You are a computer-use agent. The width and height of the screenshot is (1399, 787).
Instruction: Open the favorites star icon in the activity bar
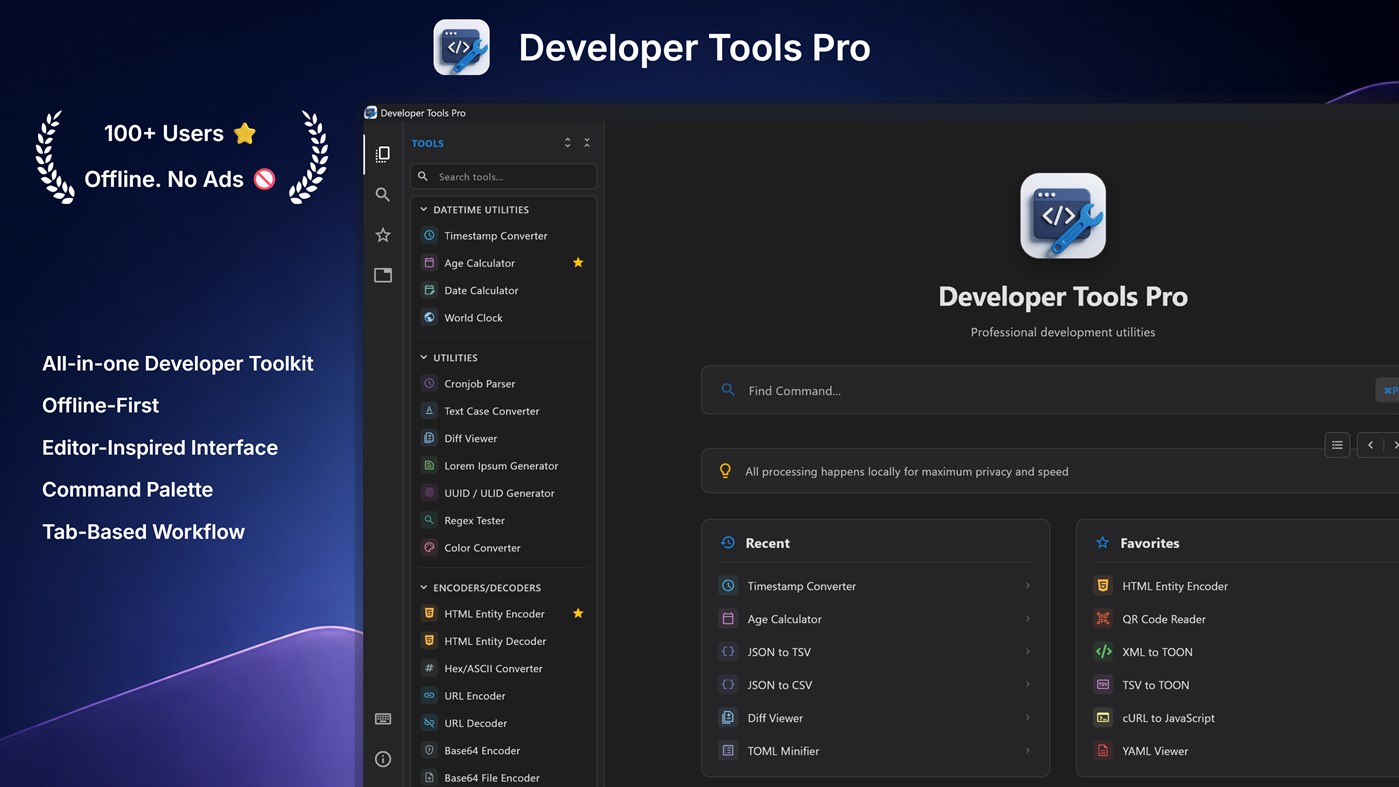click(382, 234)
